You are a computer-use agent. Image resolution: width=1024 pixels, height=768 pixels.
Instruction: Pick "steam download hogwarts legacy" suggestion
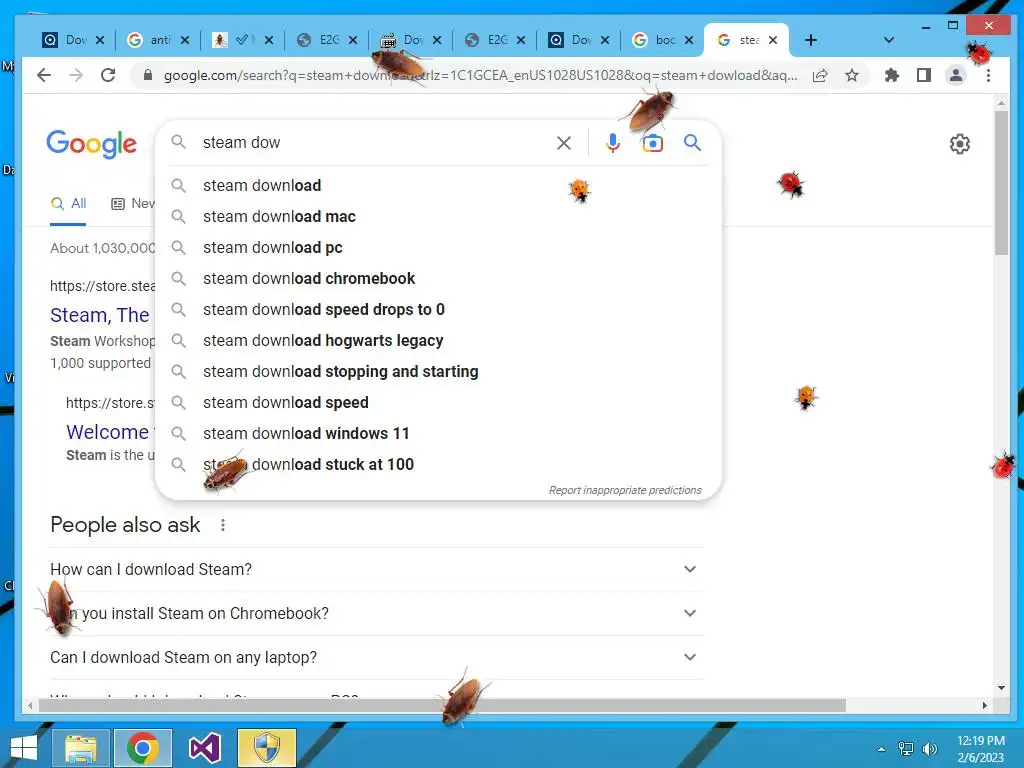point(438,340)
